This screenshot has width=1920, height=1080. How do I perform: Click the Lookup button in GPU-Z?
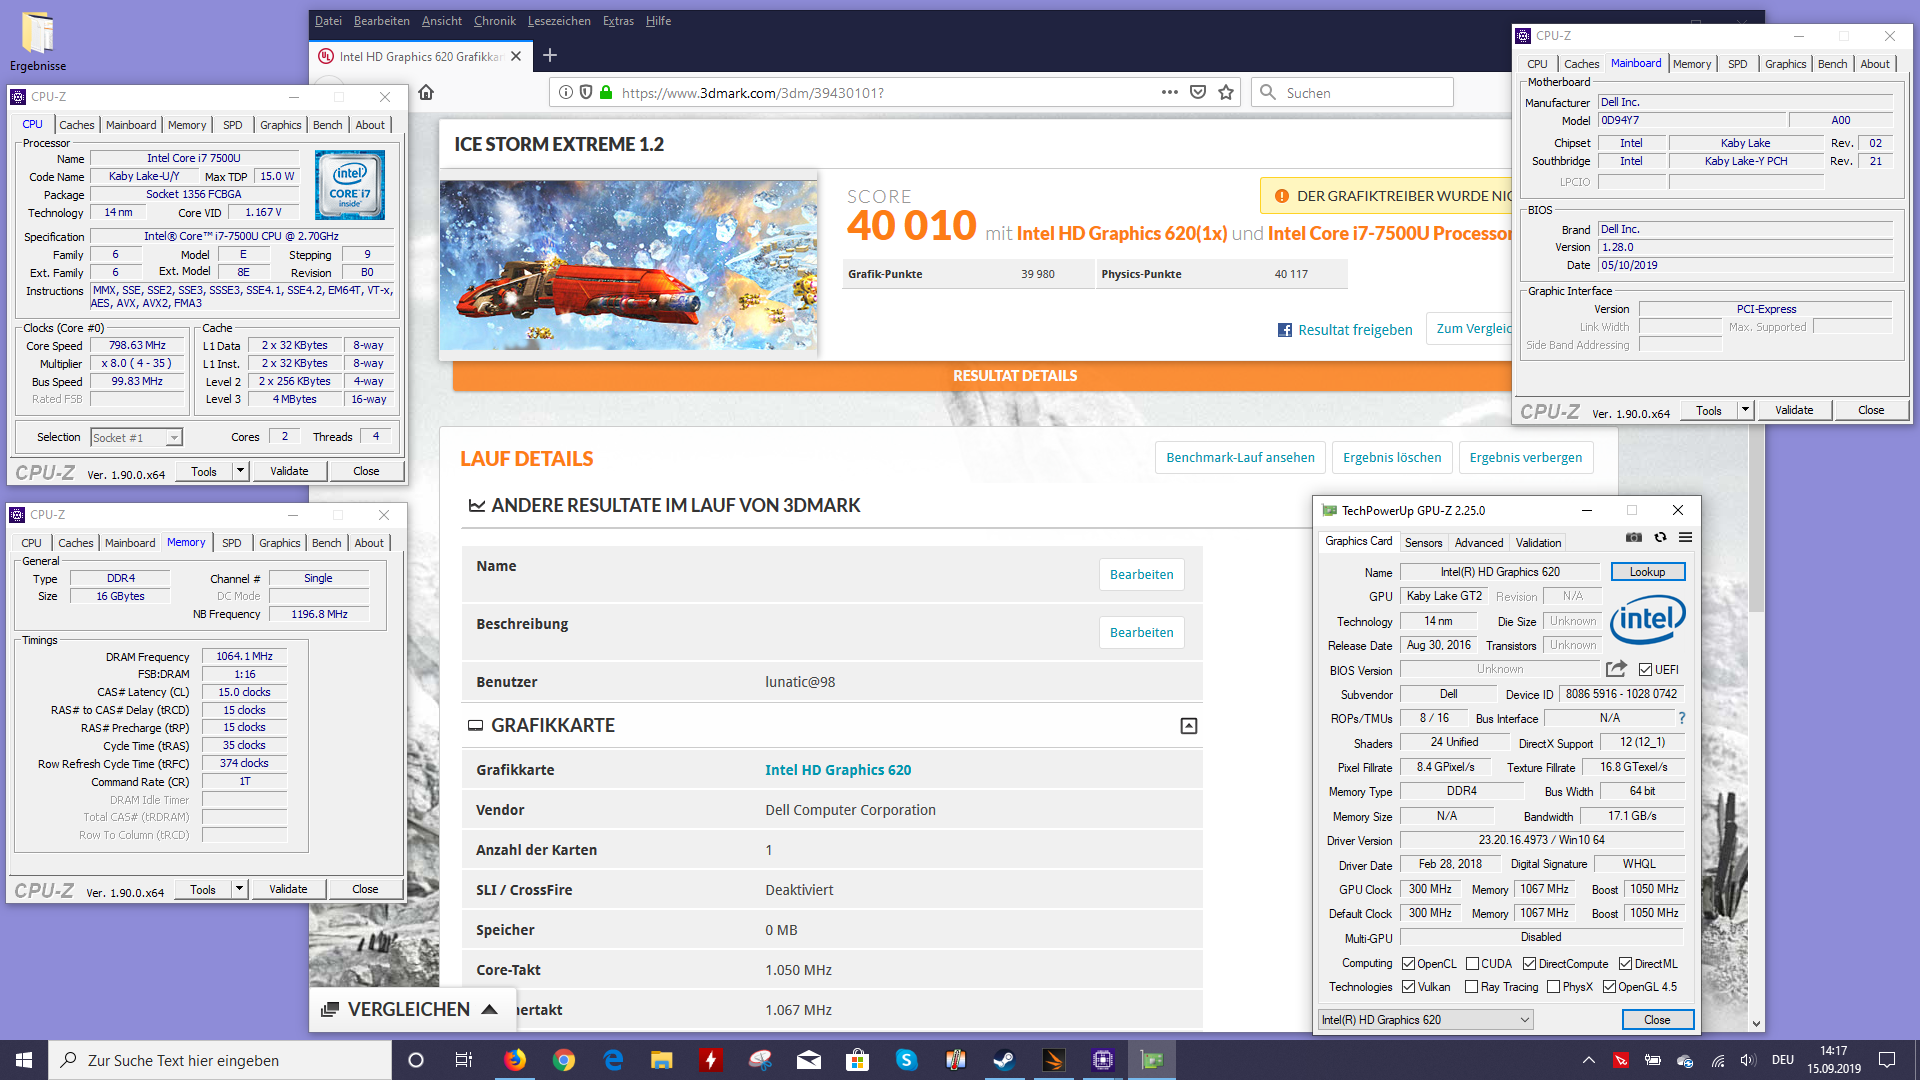pyautogui.click(x=1648, y=572)
